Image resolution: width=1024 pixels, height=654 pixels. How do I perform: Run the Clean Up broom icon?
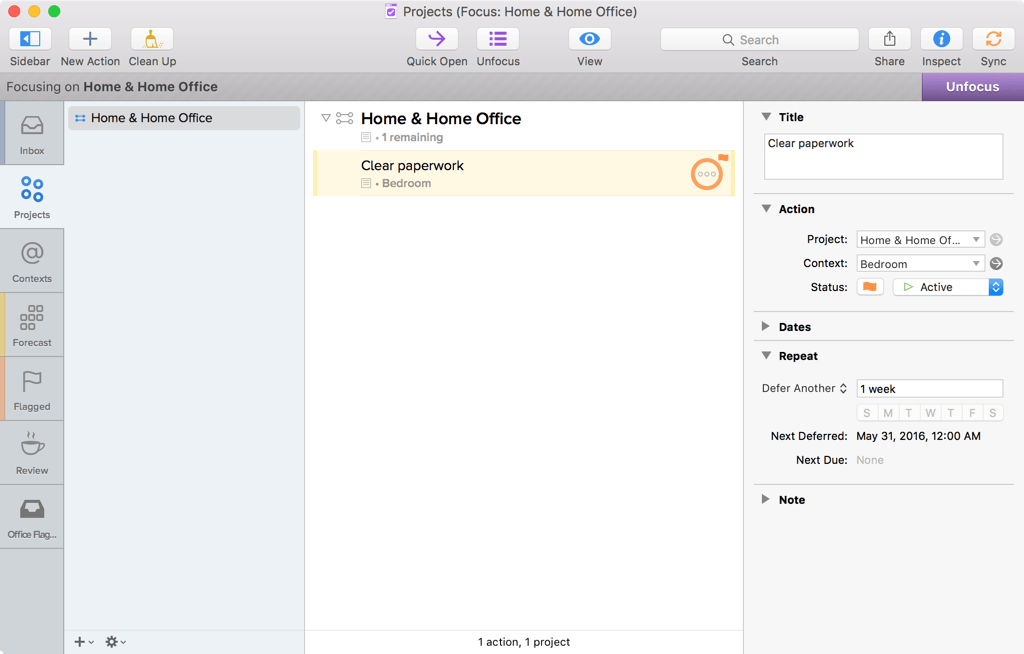click(x=152, y=39)
